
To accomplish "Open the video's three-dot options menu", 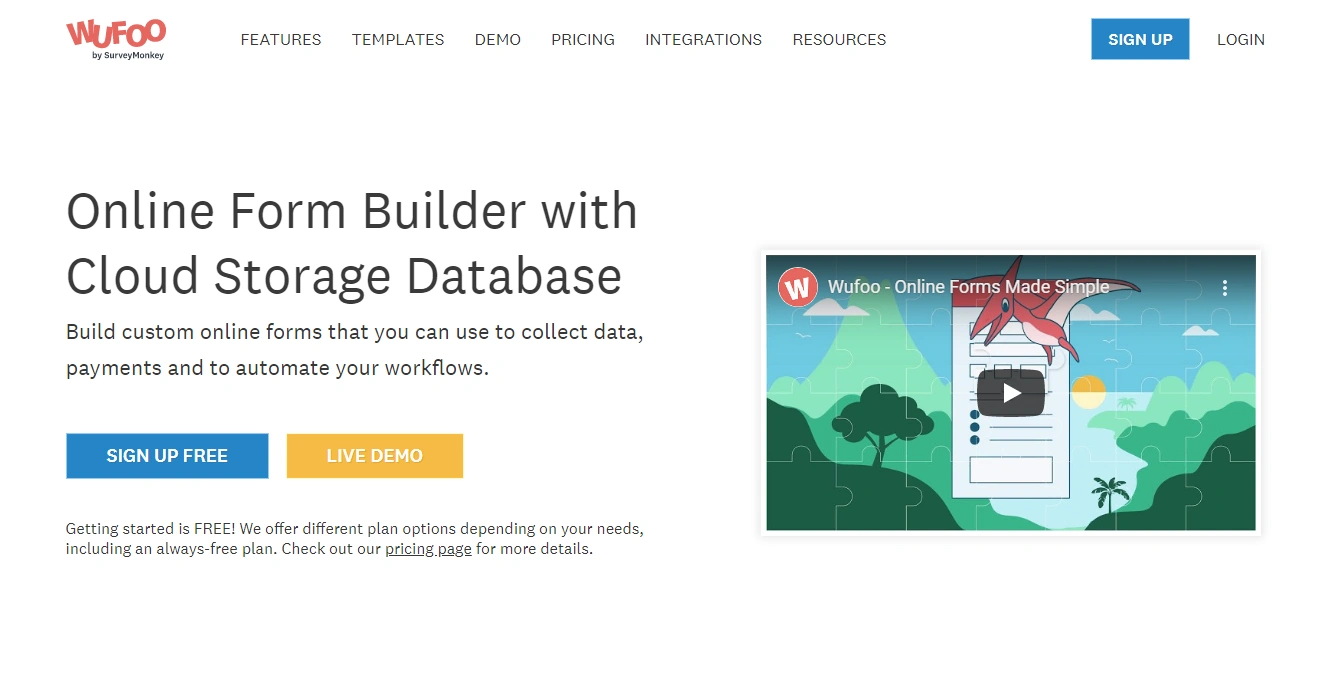I will (1224, 288).
